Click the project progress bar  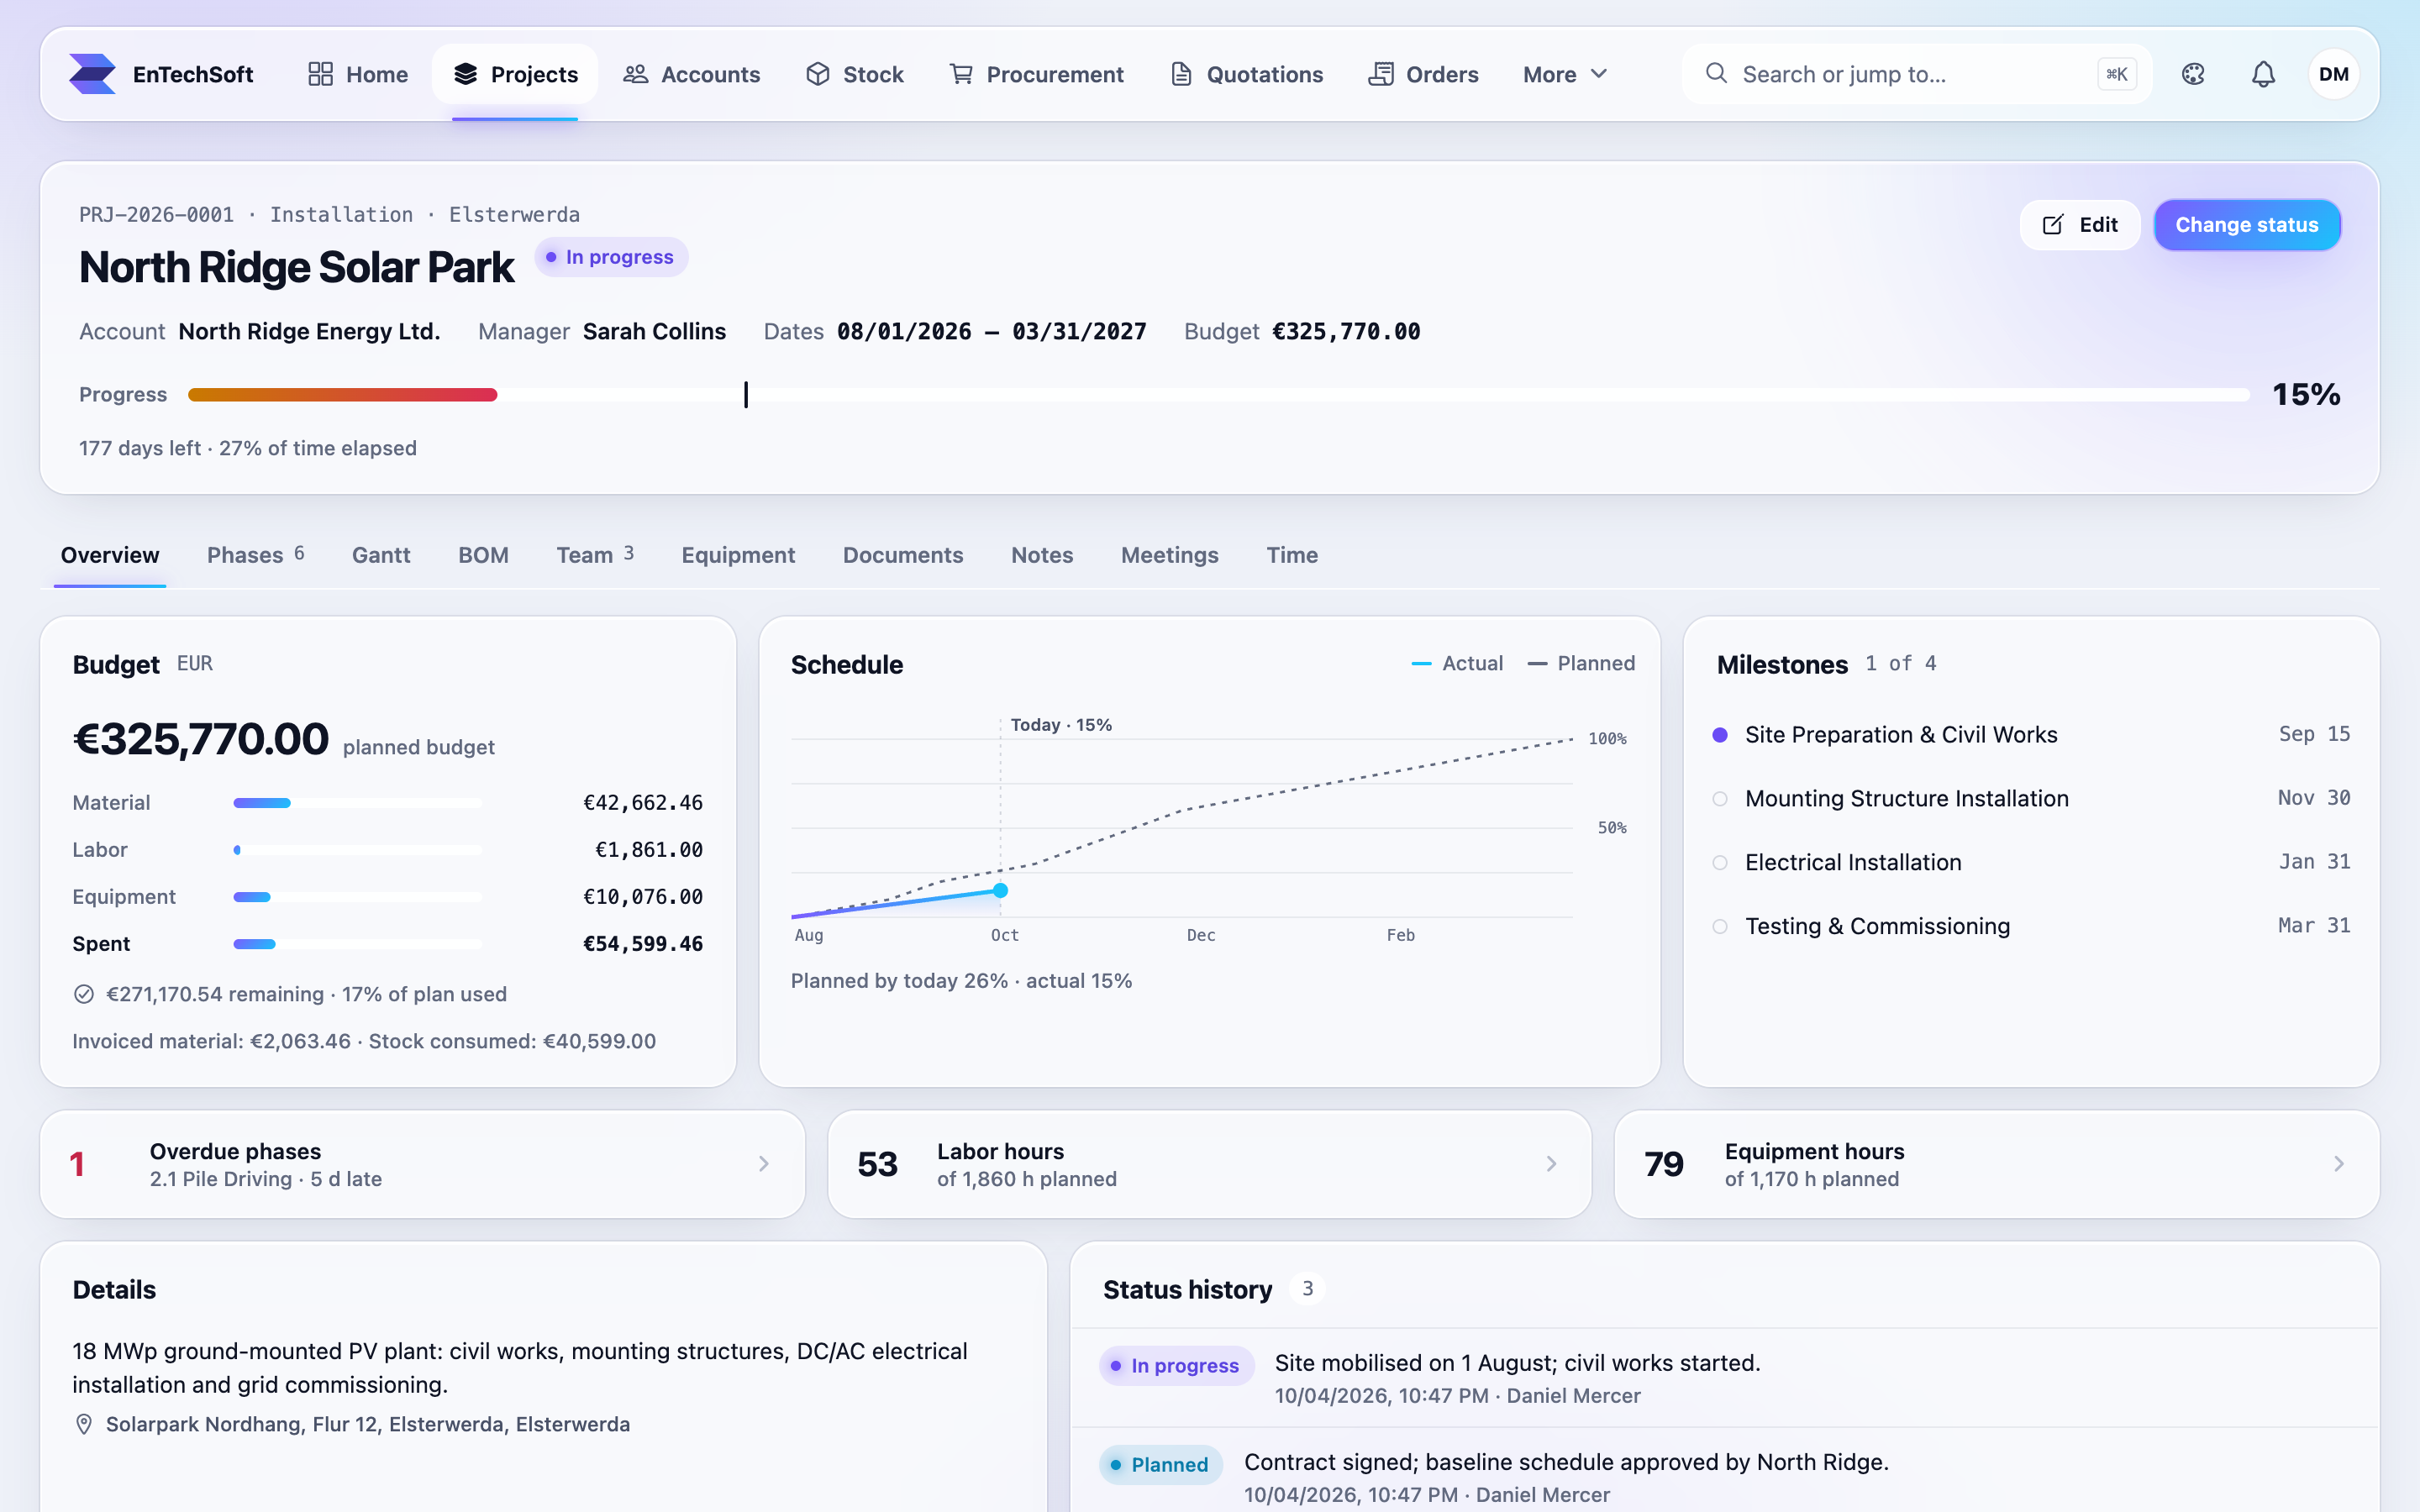pyautogui.click(x=1218, y=395)
